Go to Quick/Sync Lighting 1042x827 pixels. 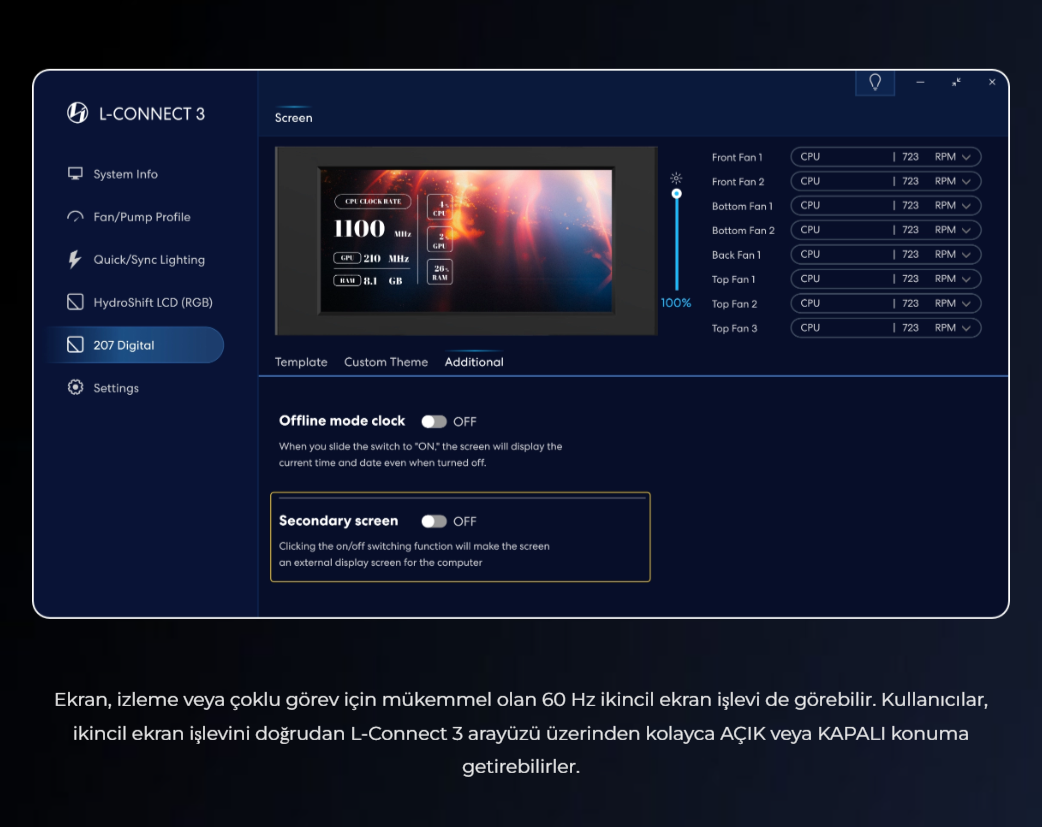pyautogui.click(x=149, y=259)
